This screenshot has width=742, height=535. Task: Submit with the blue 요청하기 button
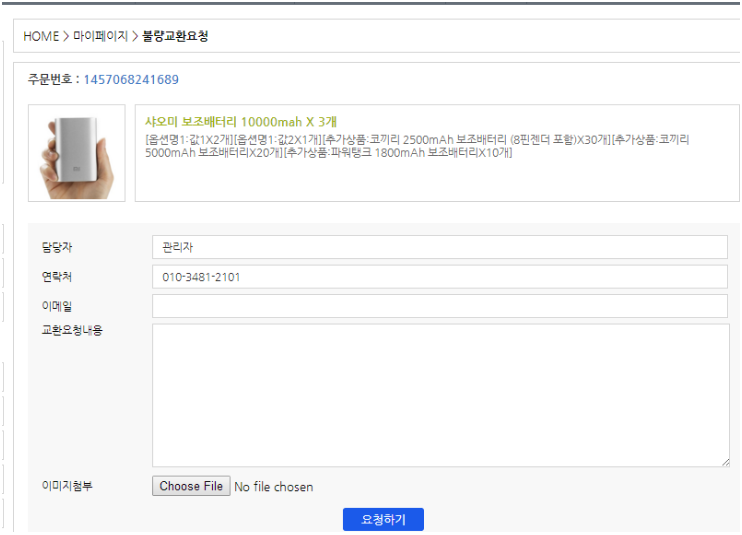pos(383,519)
